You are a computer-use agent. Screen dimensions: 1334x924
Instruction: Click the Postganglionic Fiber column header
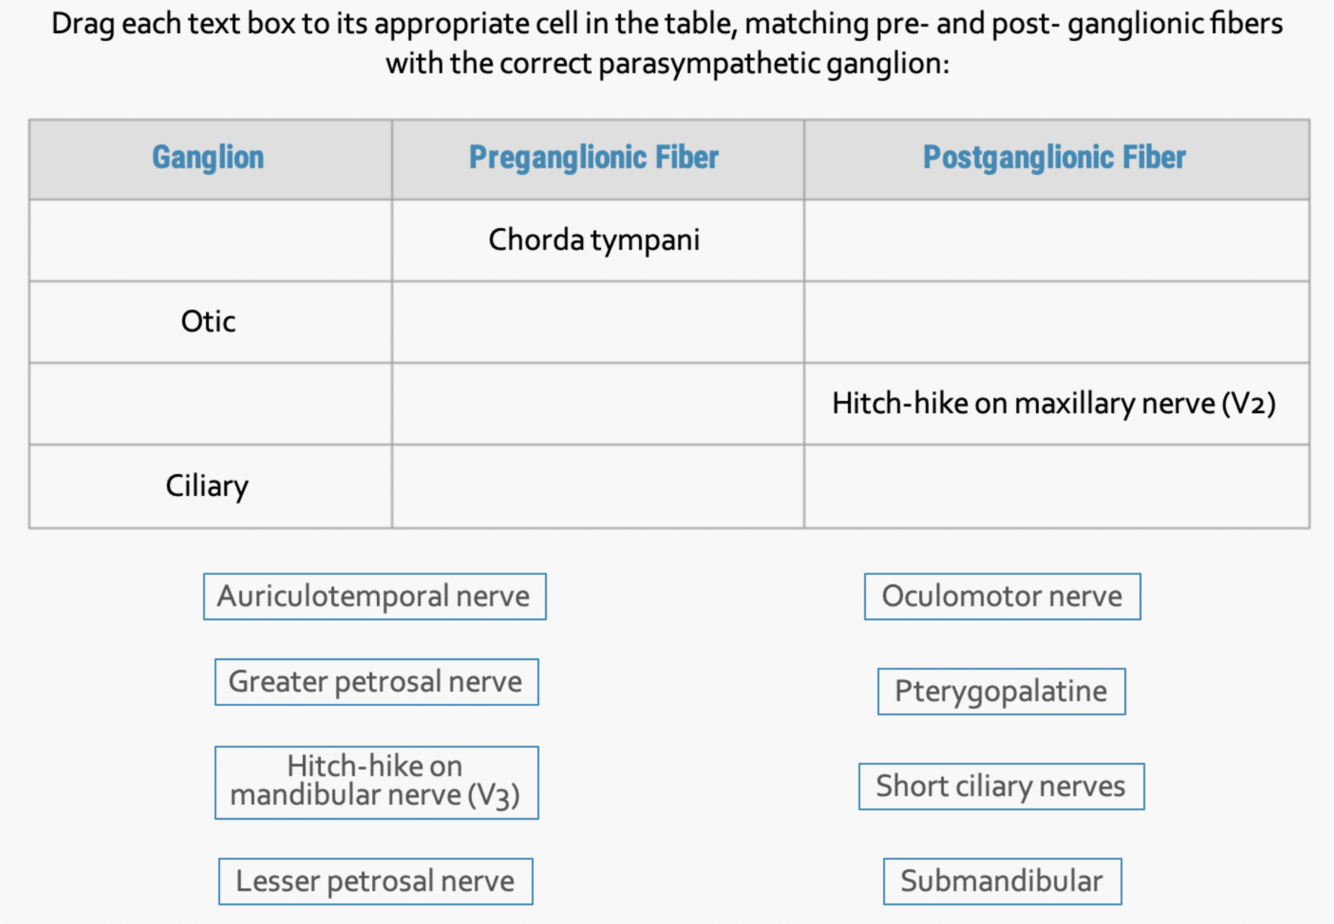(x=1056, y=159)
